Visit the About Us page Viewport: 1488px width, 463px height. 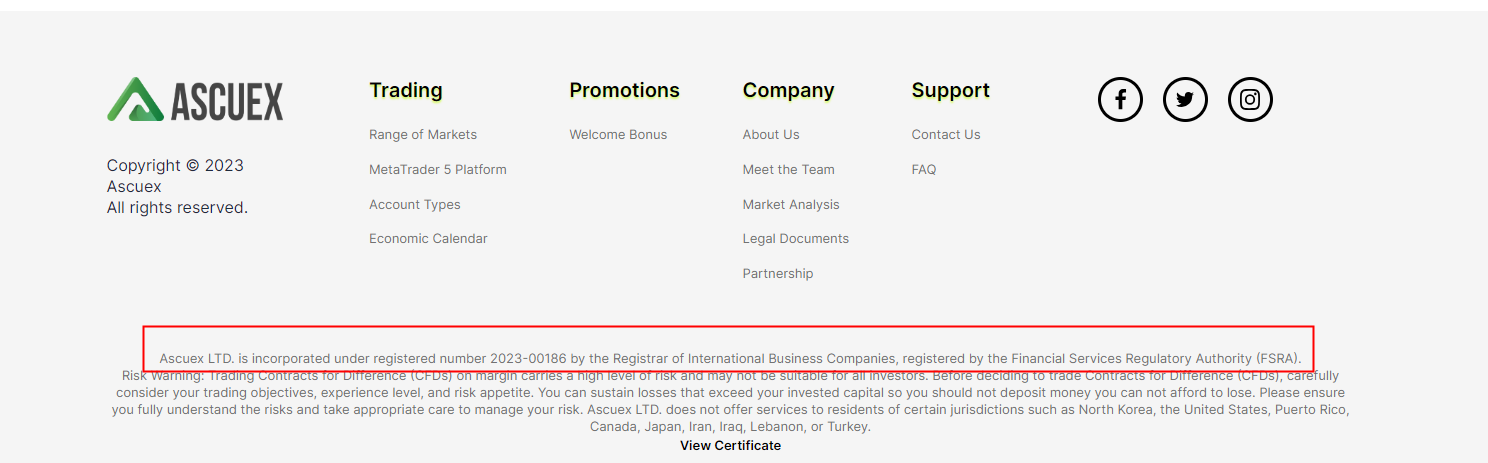(771, 135)
